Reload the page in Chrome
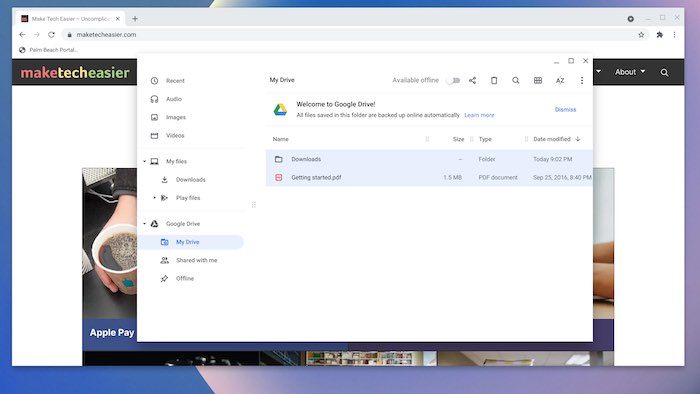This screenshot has height=394, width=700. pyautogui.click(x=51, y=35)
